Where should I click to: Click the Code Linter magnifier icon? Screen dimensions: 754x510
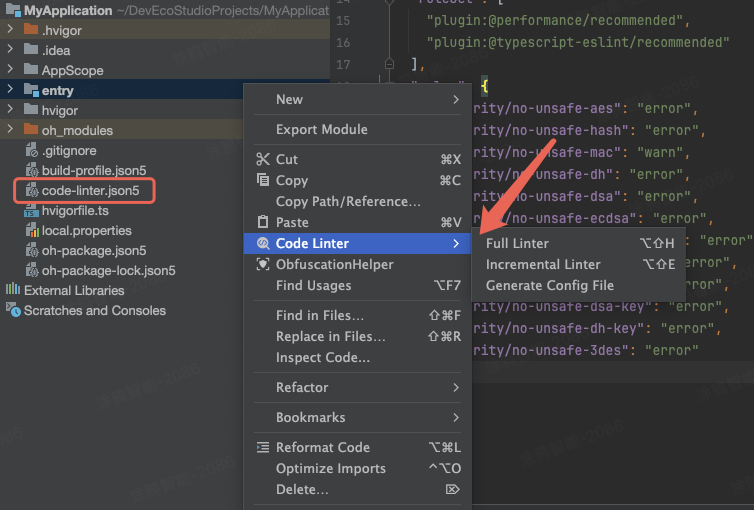(x=263, y=243)
